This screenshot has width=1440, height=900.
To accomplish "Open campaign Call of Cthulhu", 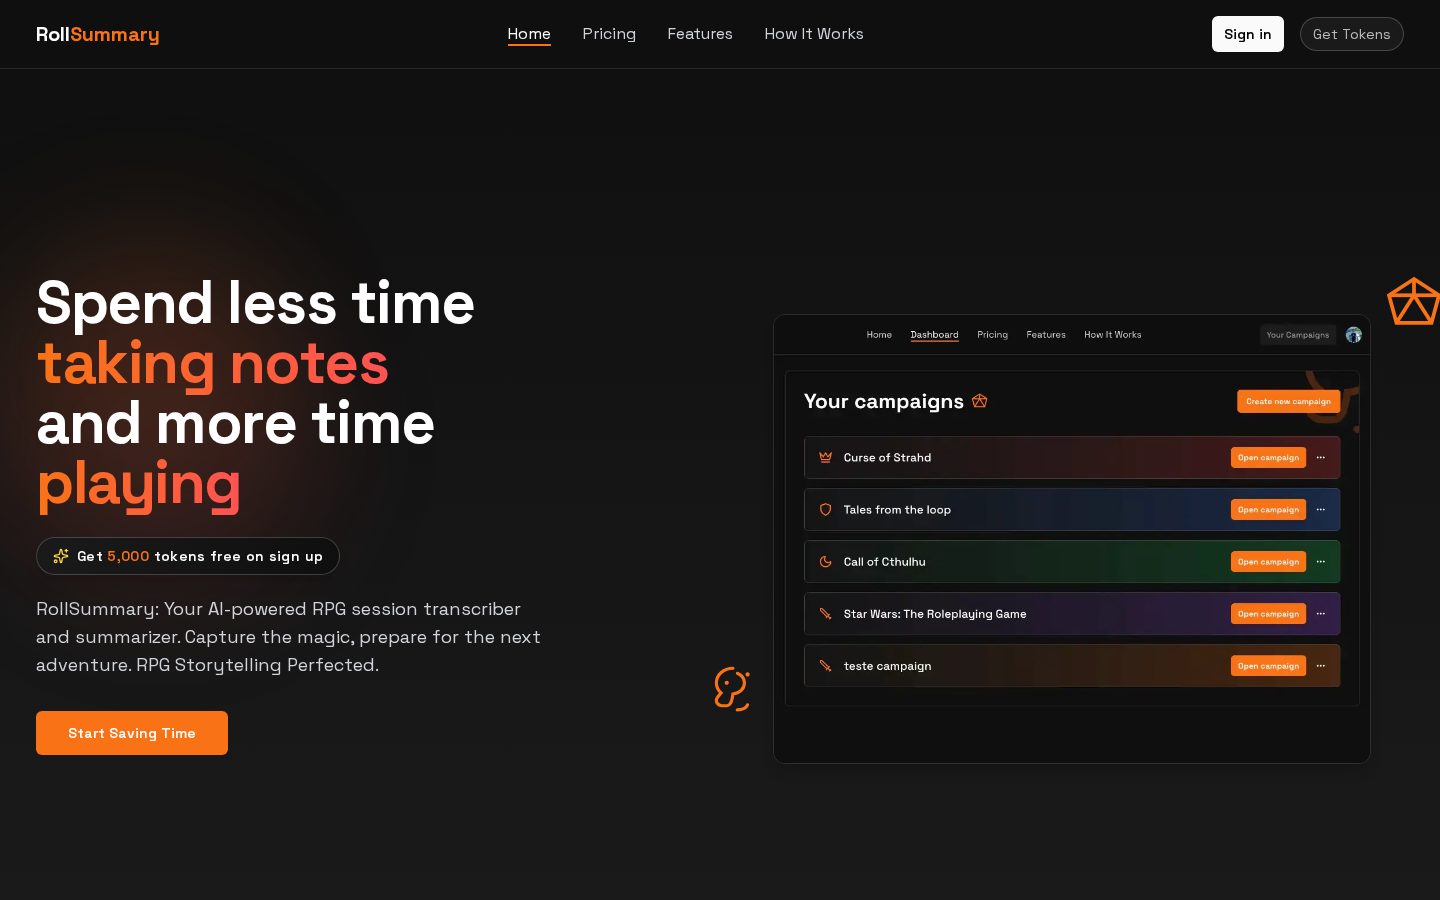I will point(1268,562).
